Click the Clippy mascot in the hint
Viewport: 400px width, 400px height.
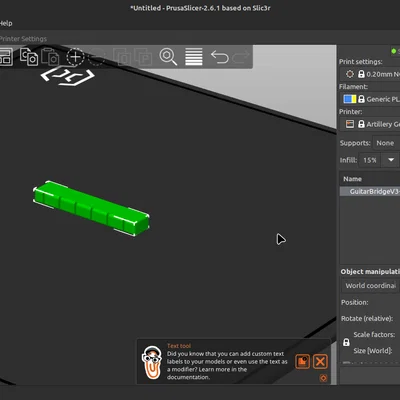coord(152,363)
